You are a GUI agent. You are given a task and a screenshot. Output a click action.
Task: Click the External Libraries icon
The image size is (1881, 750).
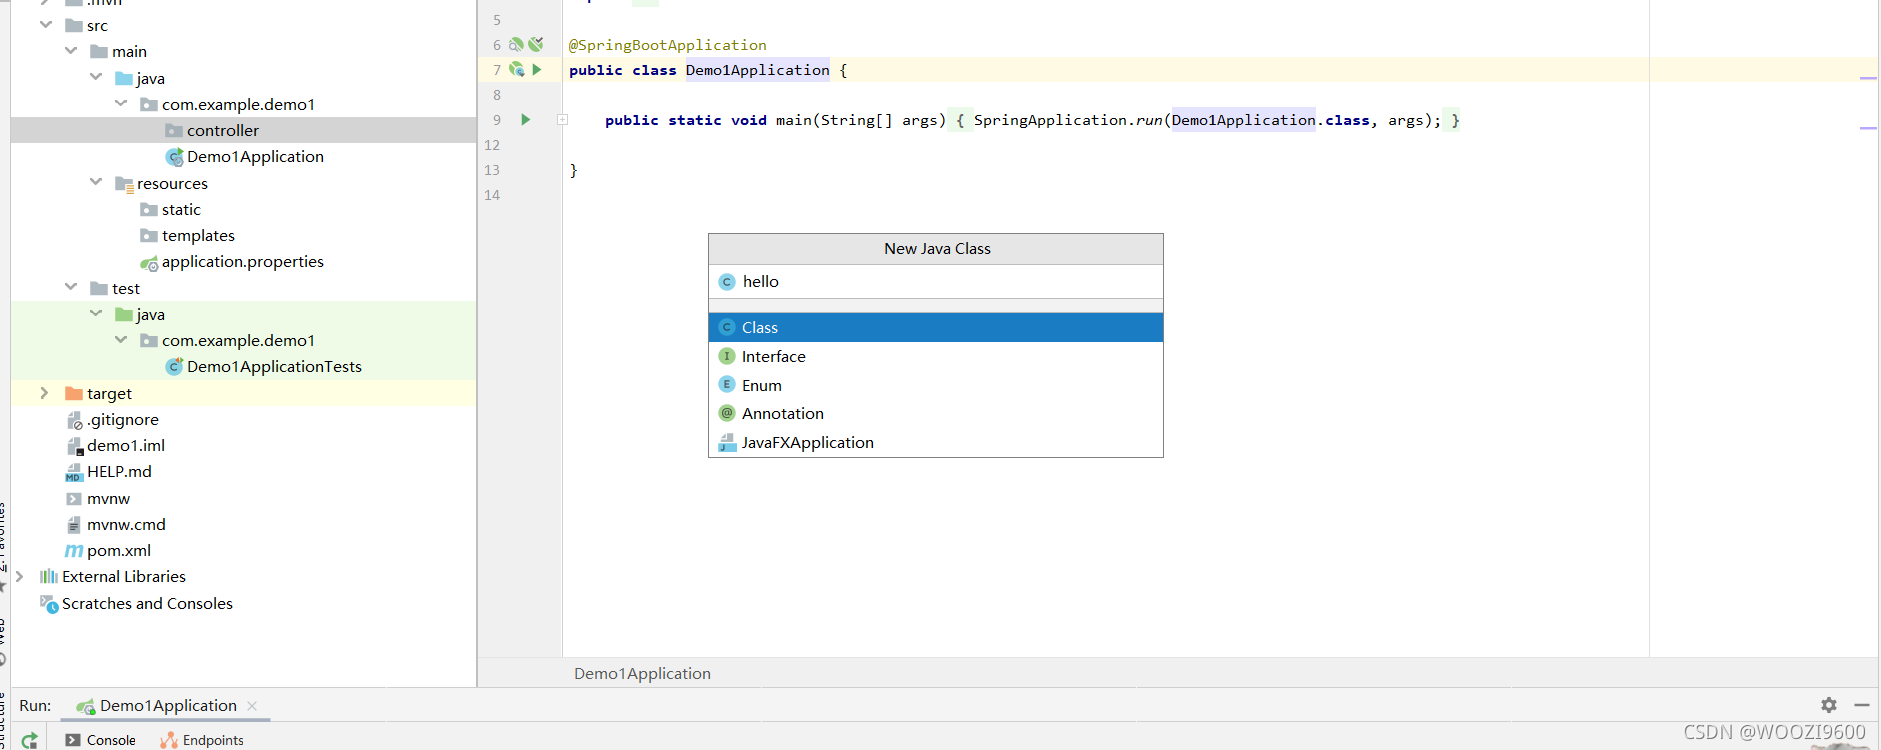[x=49, y=576]
